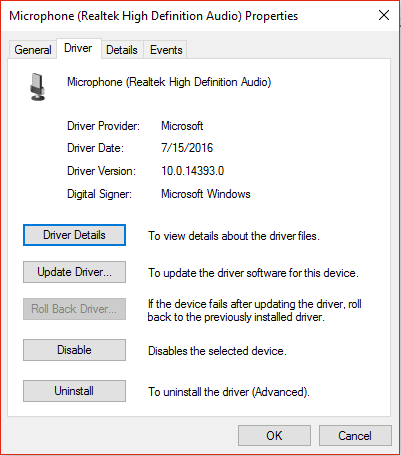
Task: Open the Details tab
Action: point(122,50)
